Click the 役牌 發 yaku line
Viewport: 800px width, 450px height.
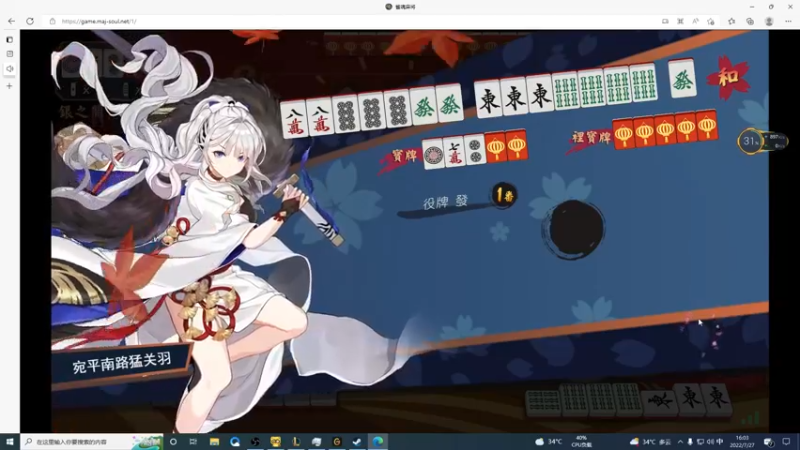[445, 202]
